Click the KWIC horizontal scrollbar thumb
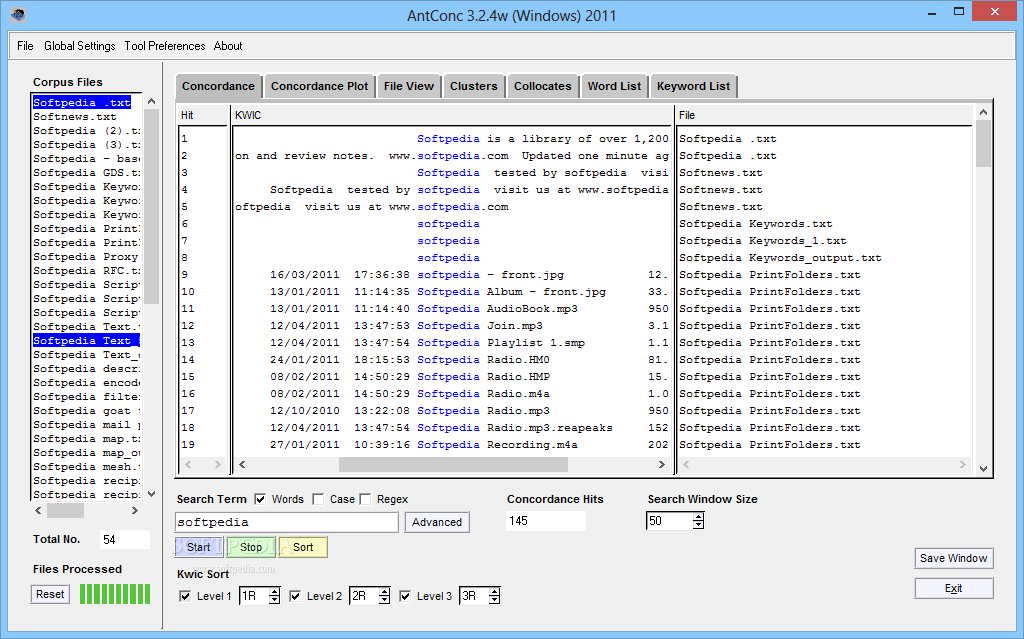The height and width of the screenshot is (639, 1024). pyautogui.click(x=453, y=465)
